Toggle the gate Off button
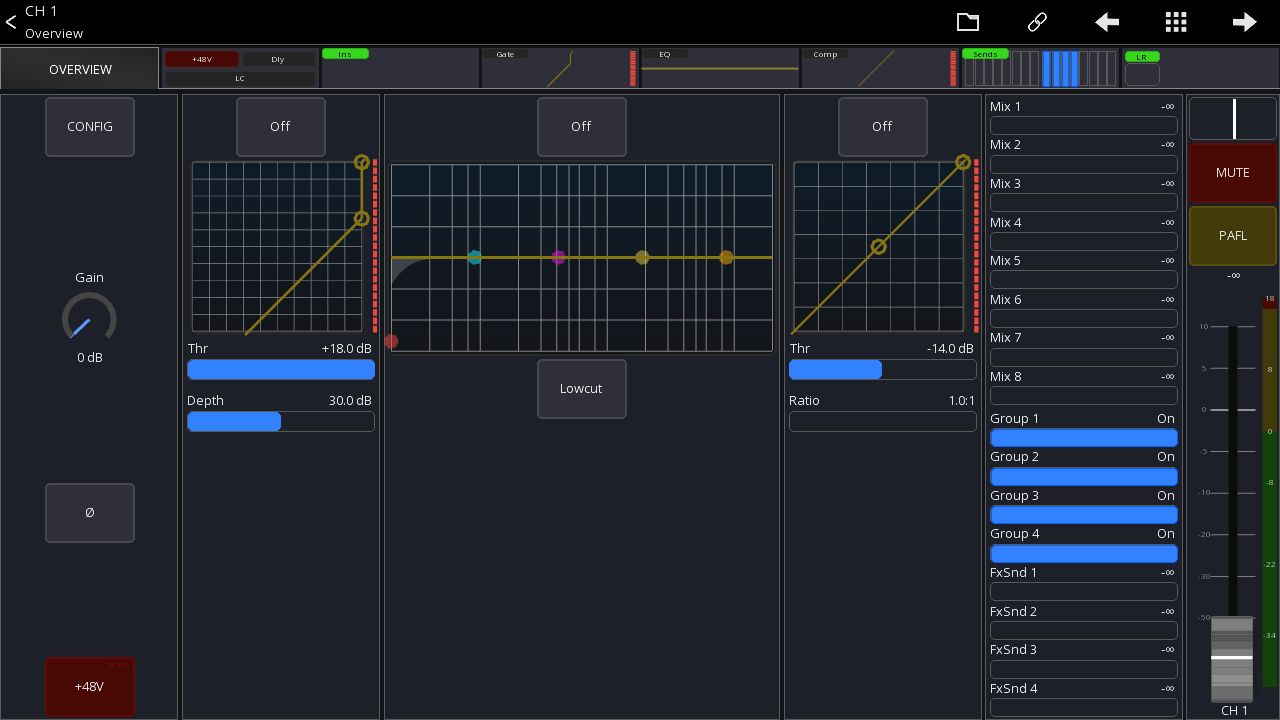Image resolution: width=1280 pixels, height=720 pixels. click(x=280, y=127)
